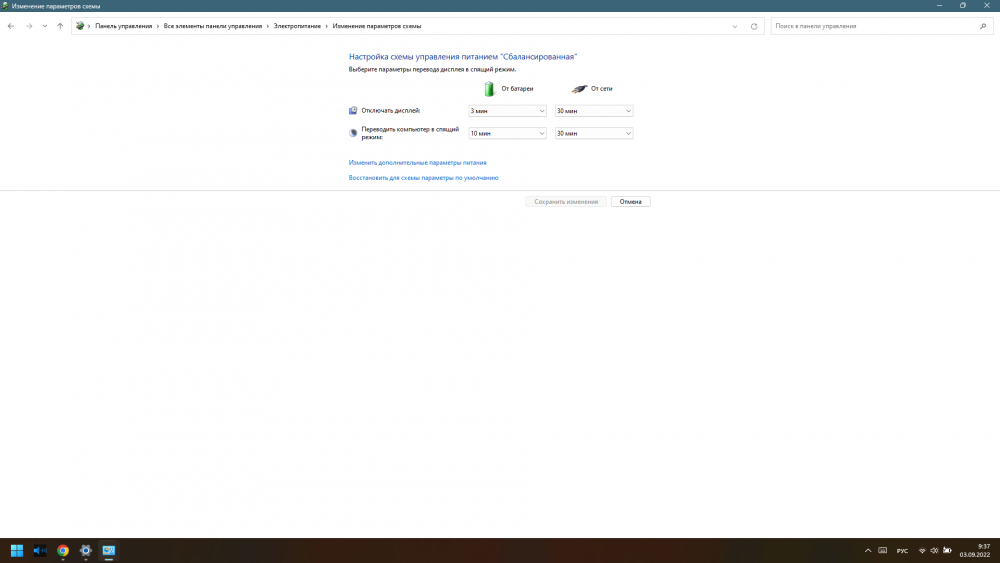Open the Settings gear app in the taskbar
This screenshot has height=563, width=1000.
point(86,550)
